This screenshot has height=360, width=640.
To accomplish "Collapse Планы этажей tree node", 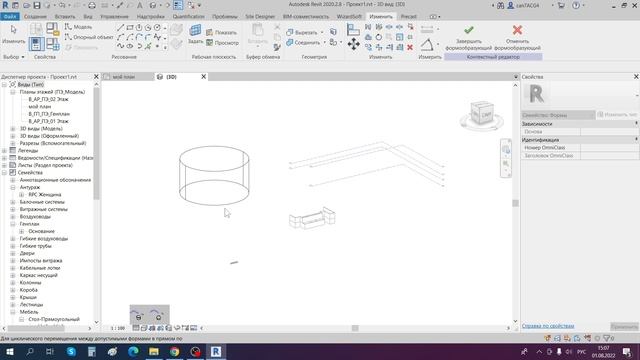I will pyautogui.click(x=13, y=92).
